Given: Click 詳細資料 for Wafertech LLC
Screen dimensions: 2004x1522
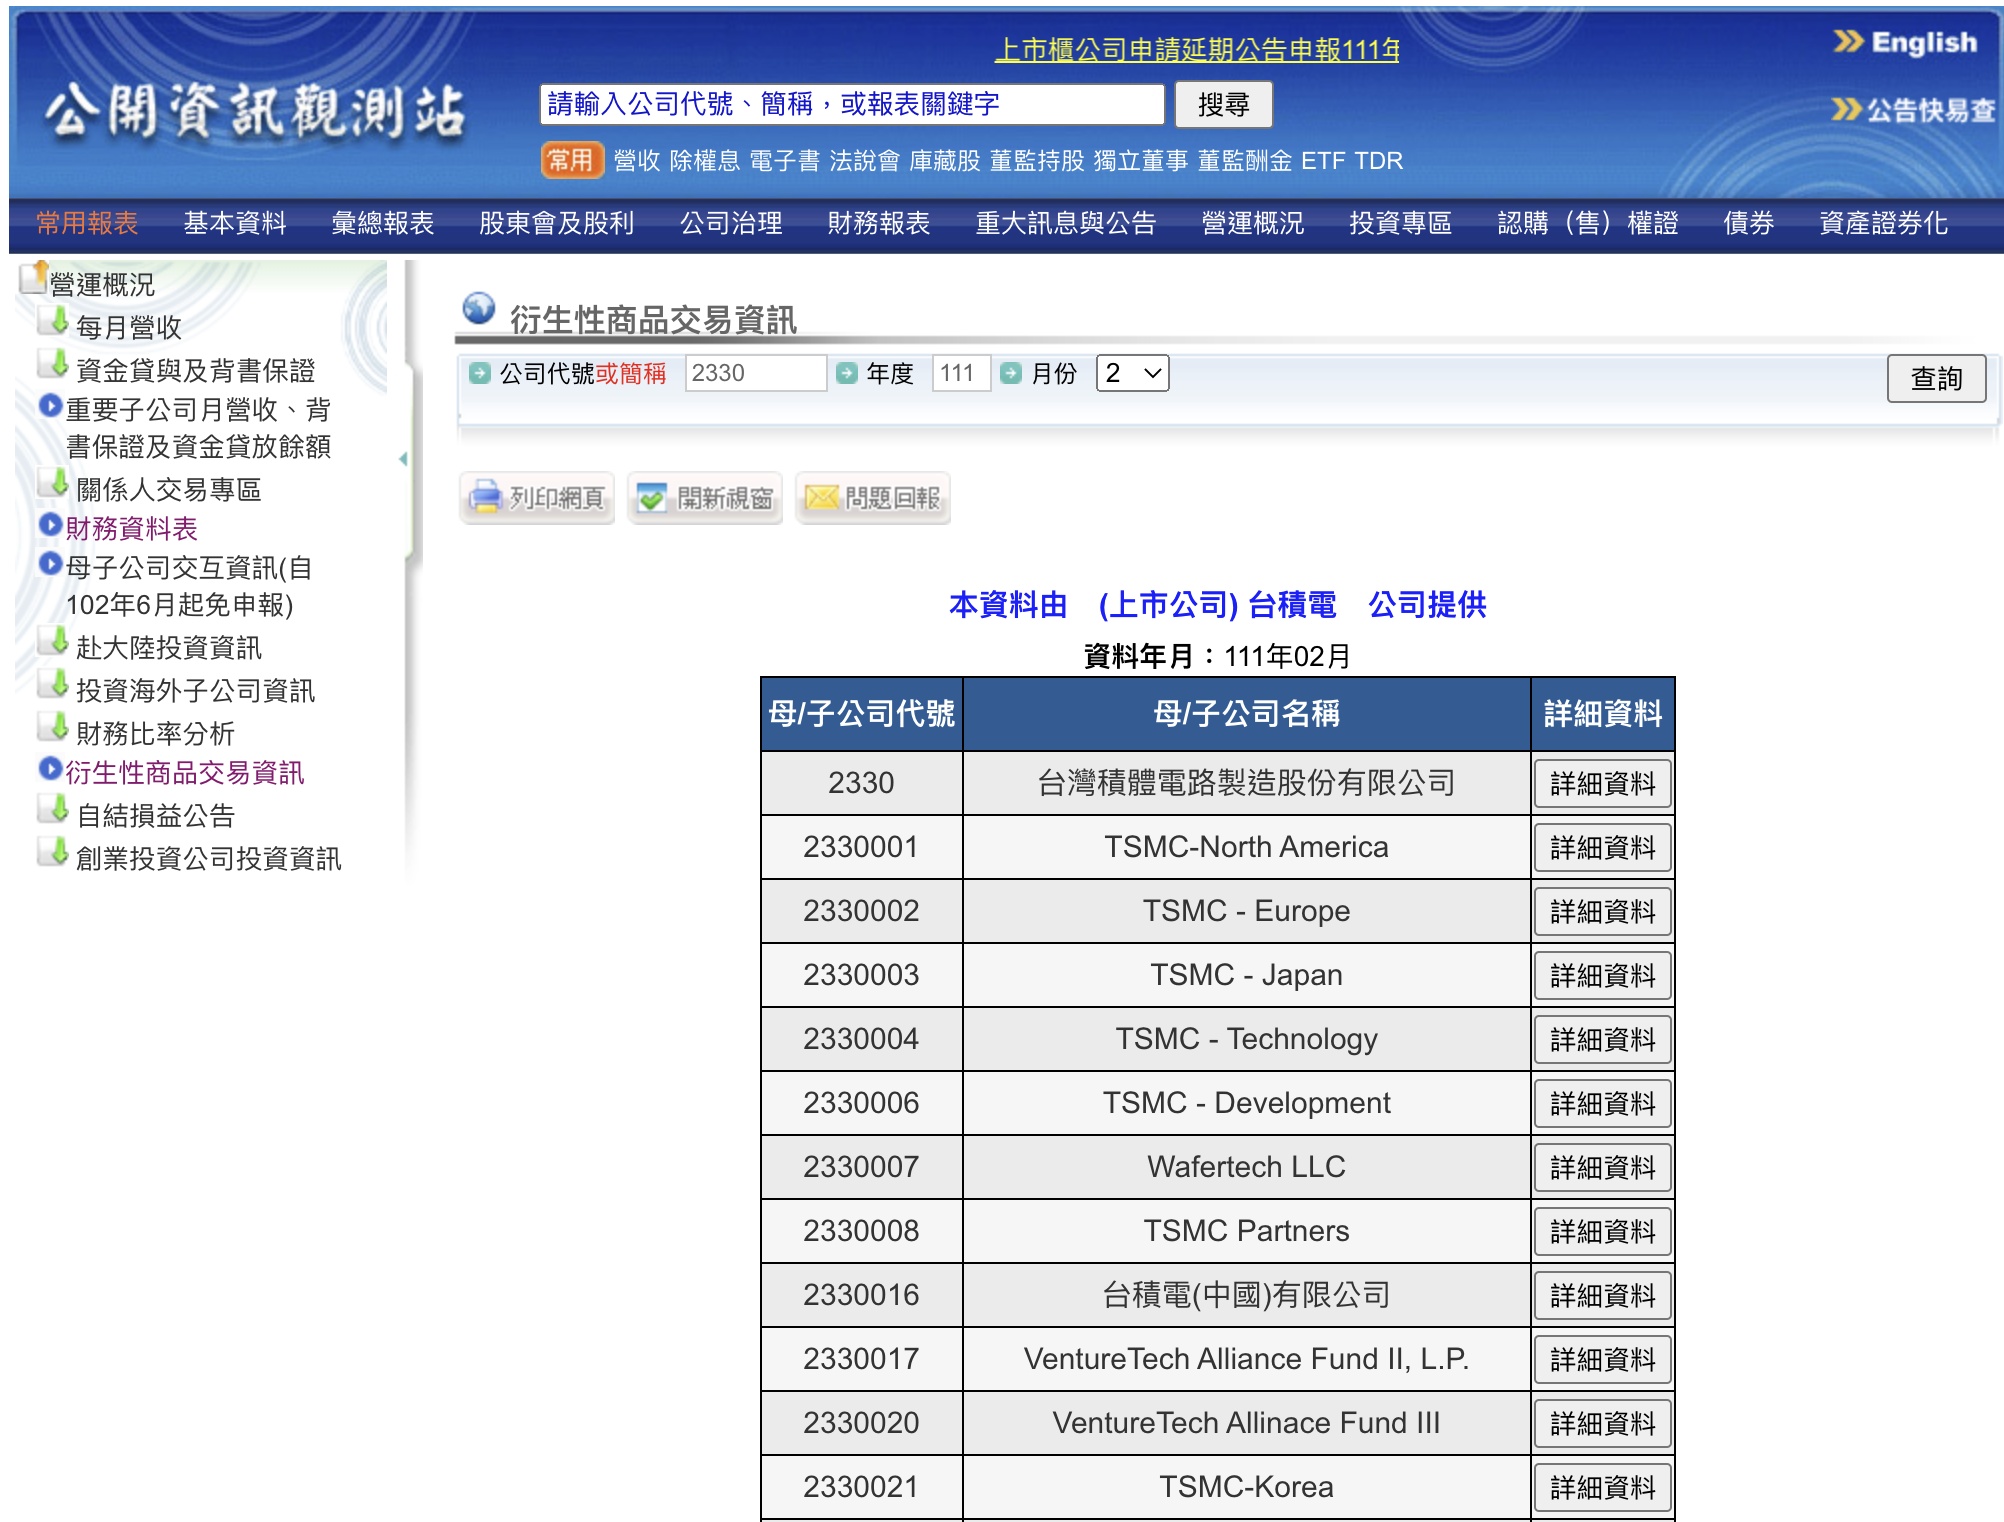Looking at the screenshot, I should coord(1603,1167).
